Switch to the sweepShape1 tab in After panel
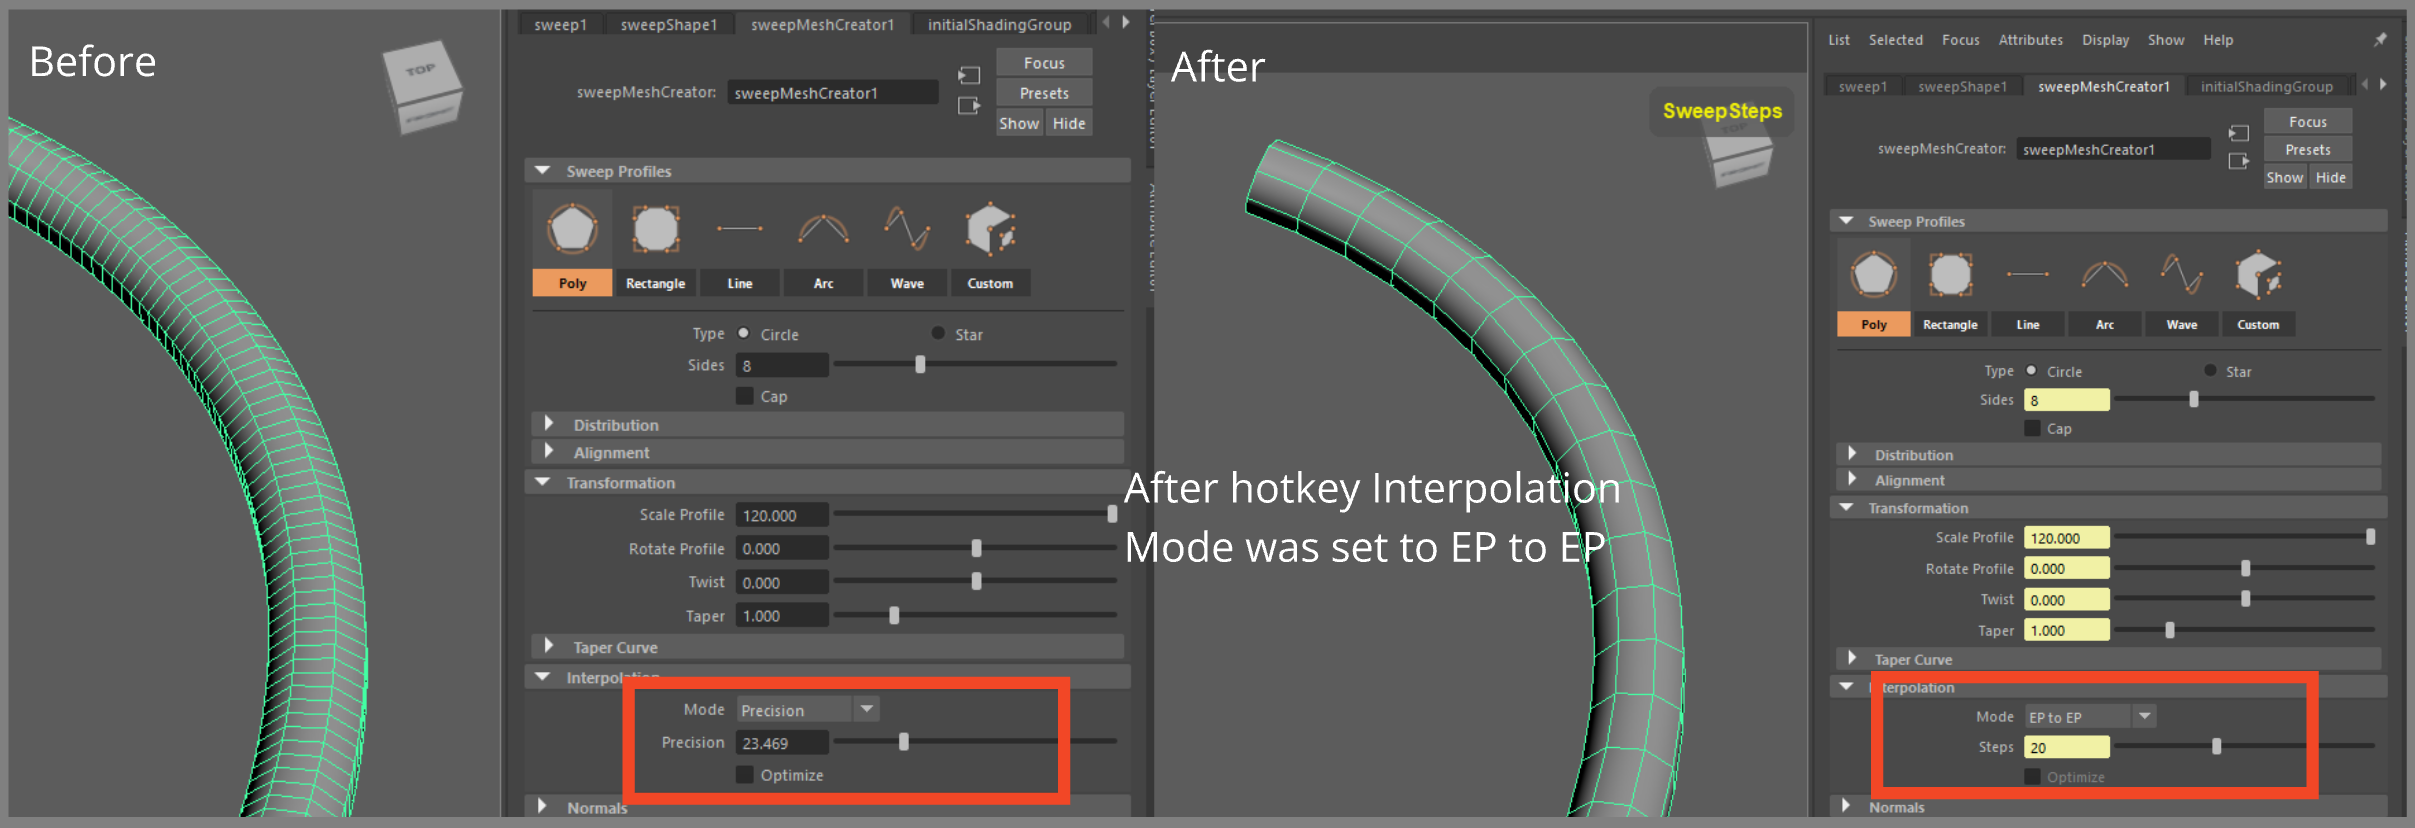 (x=1962, y=87)
